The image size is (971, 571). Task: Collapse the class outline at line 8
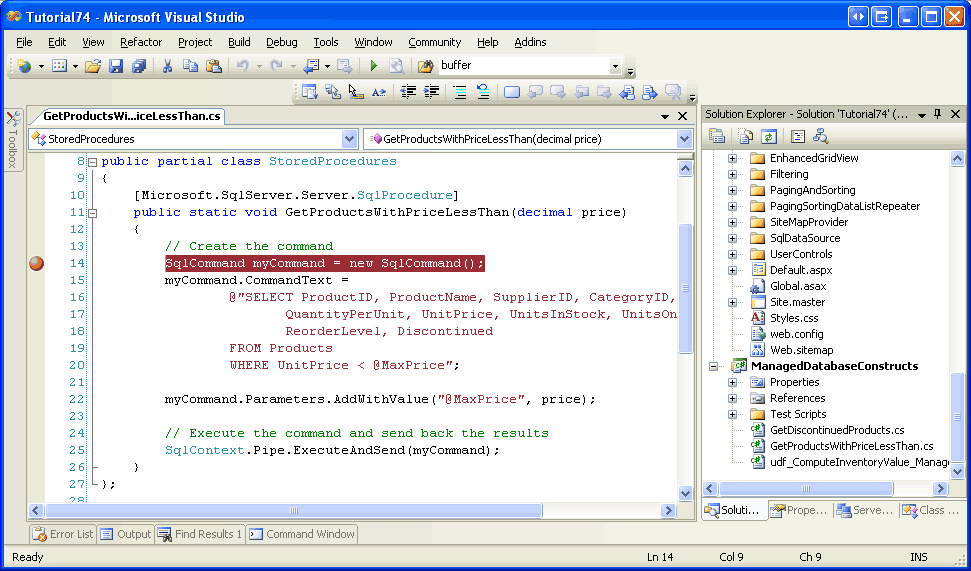coord(92,162)
